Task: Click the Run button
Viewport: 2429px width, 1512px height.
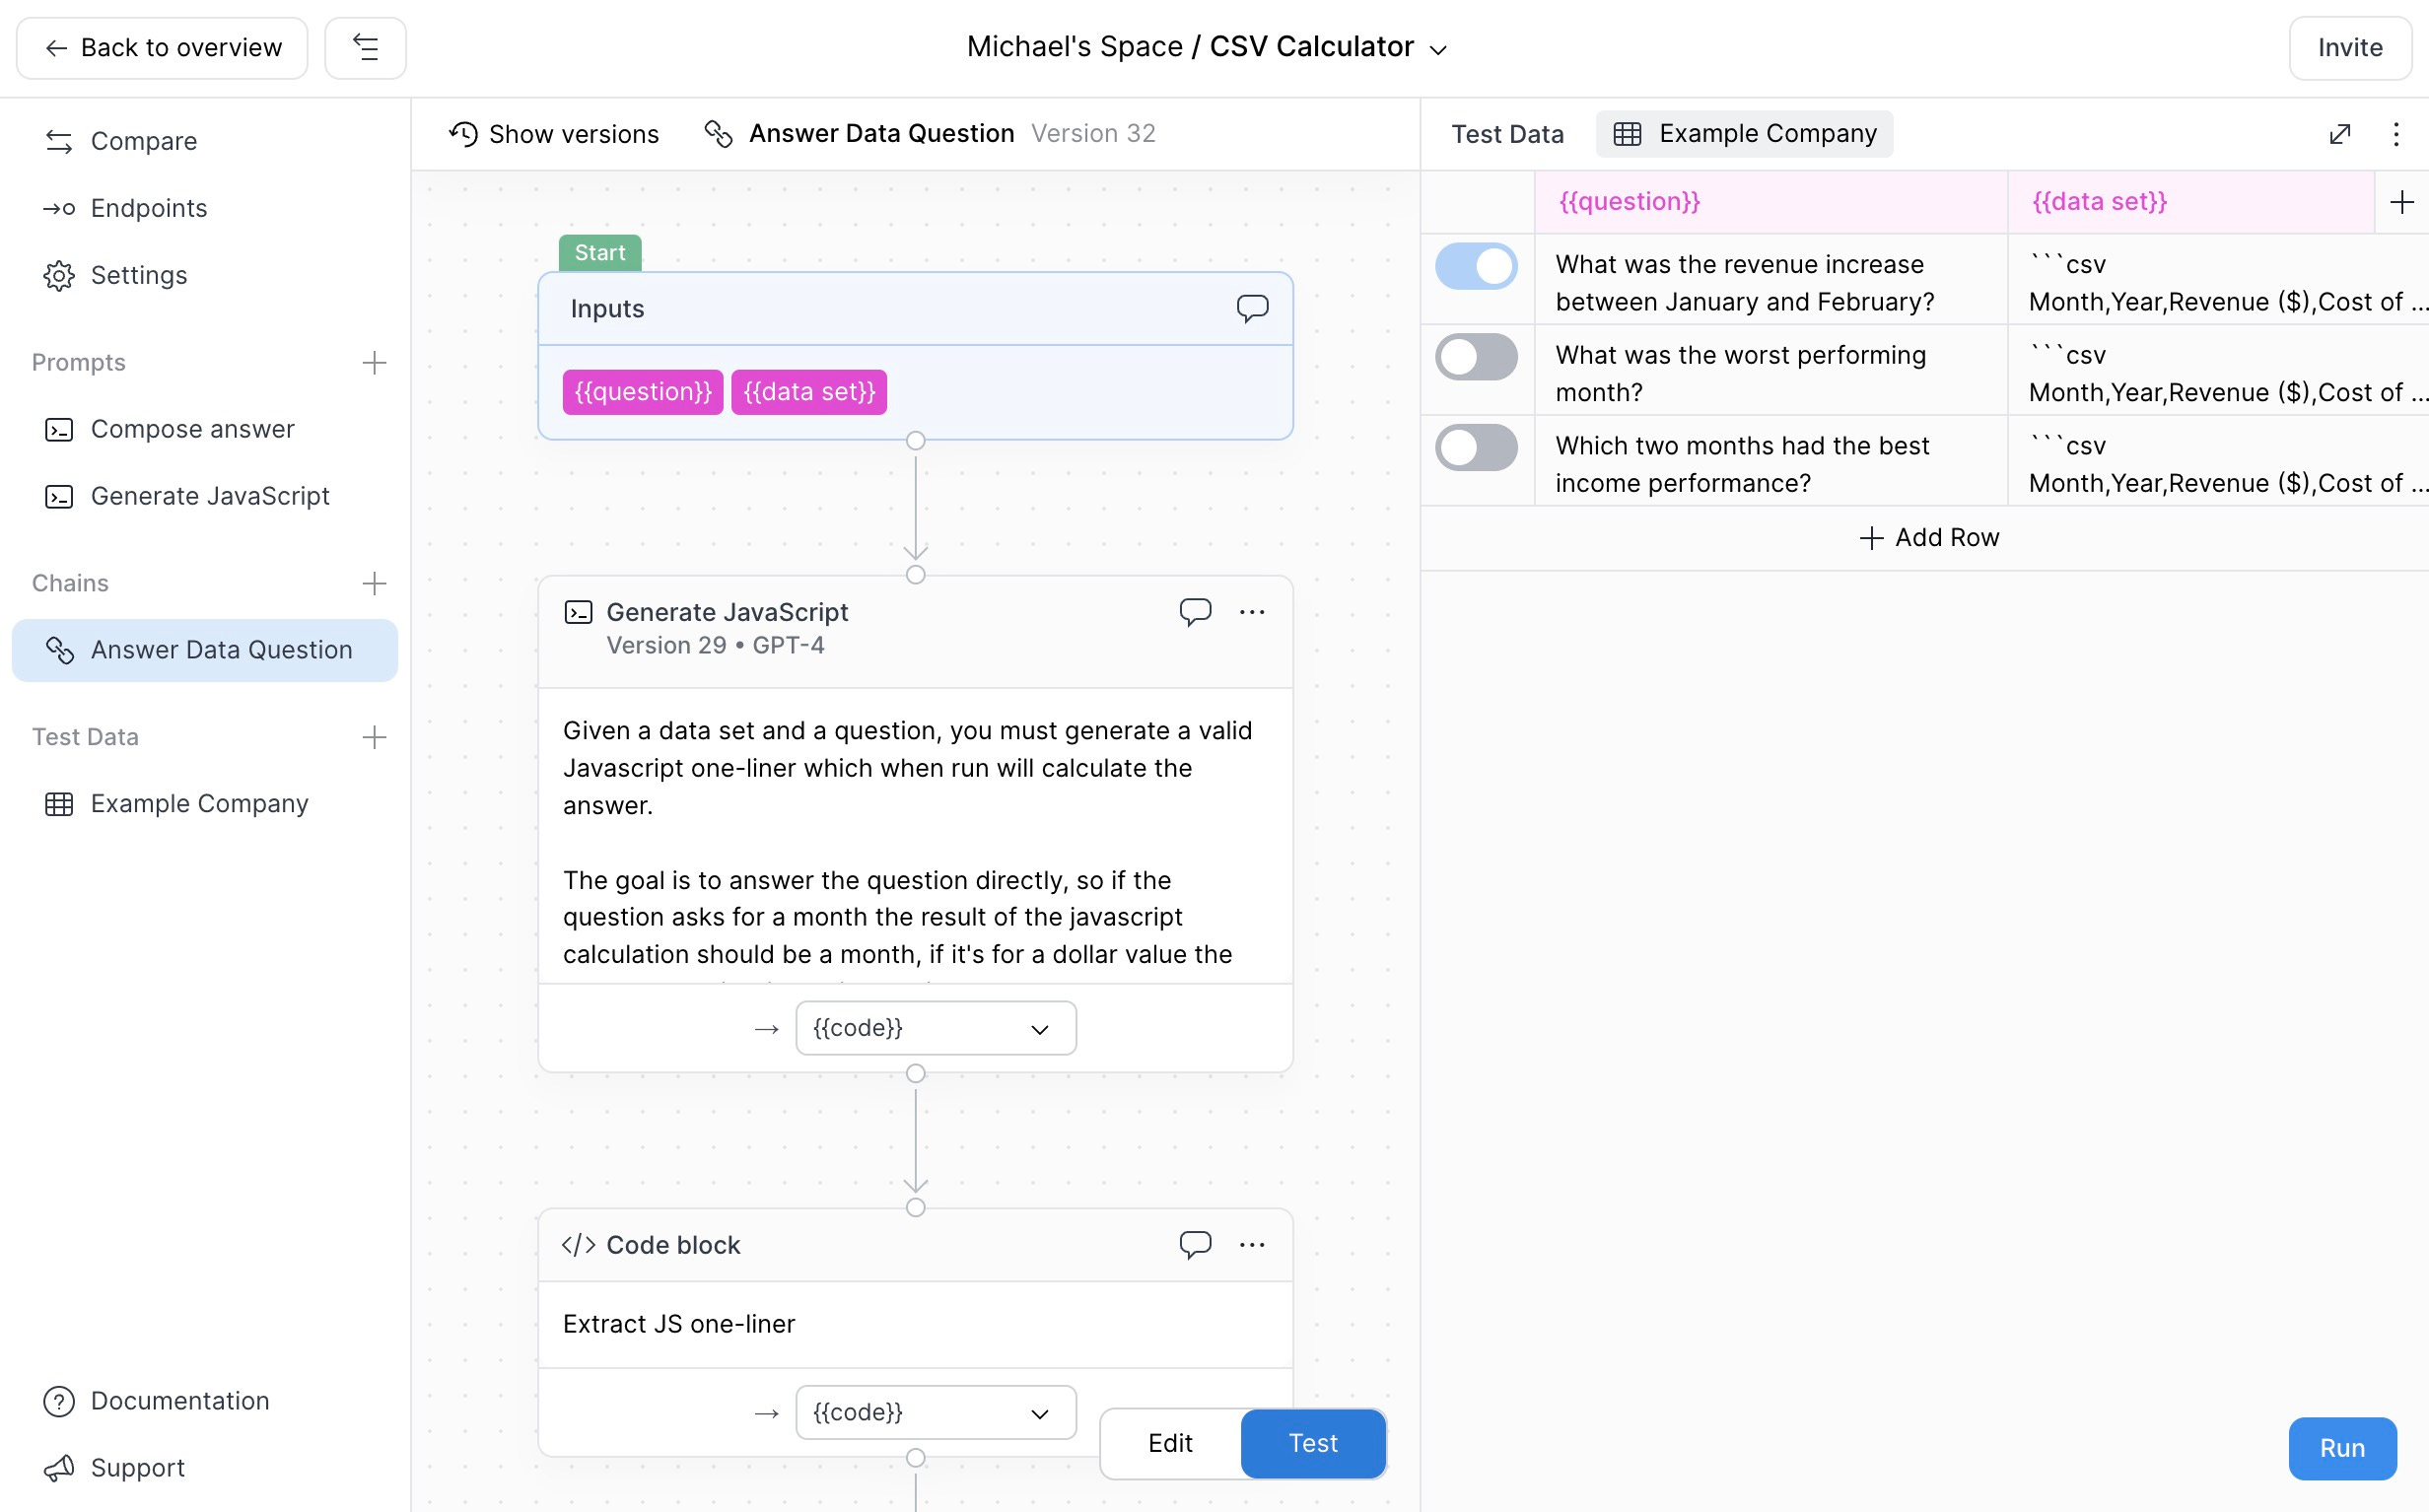Action: [x=2342, y=1448]
